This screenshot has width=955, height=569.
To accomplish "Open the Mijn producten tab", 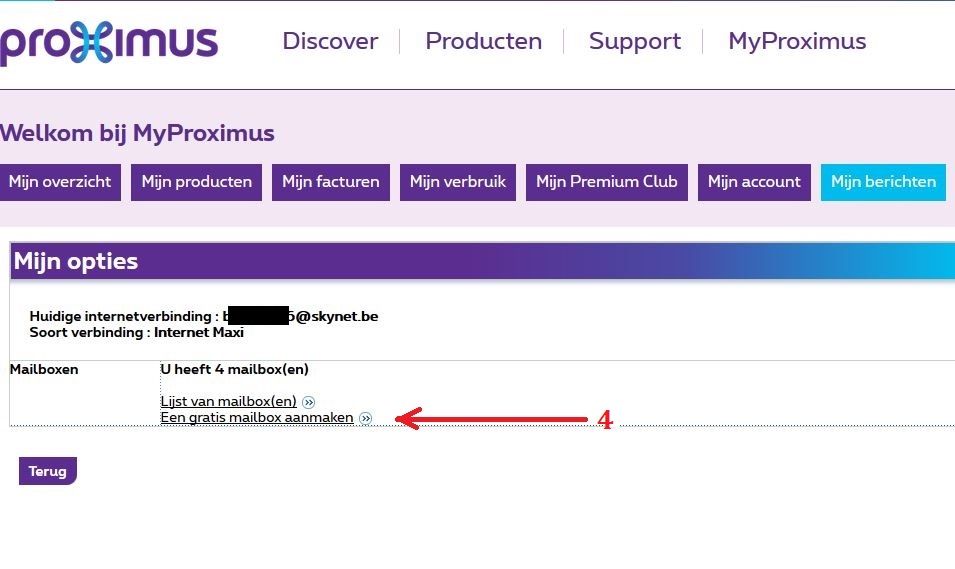I will point(196,182).
